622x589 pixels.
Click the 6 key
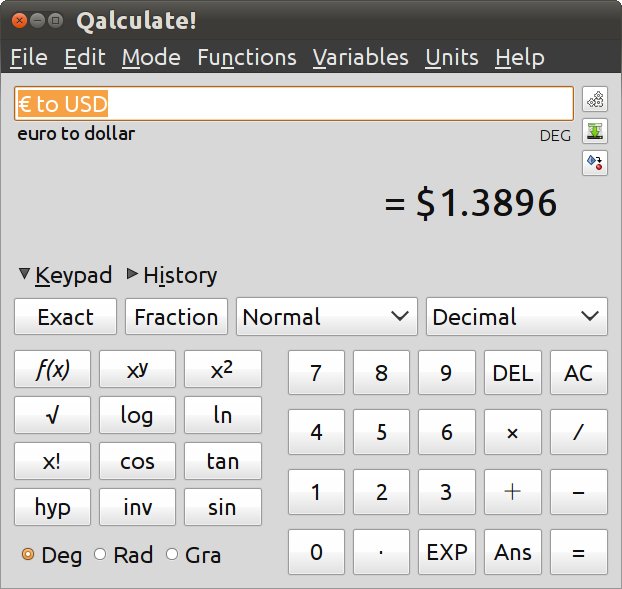[x=447, y=432]
